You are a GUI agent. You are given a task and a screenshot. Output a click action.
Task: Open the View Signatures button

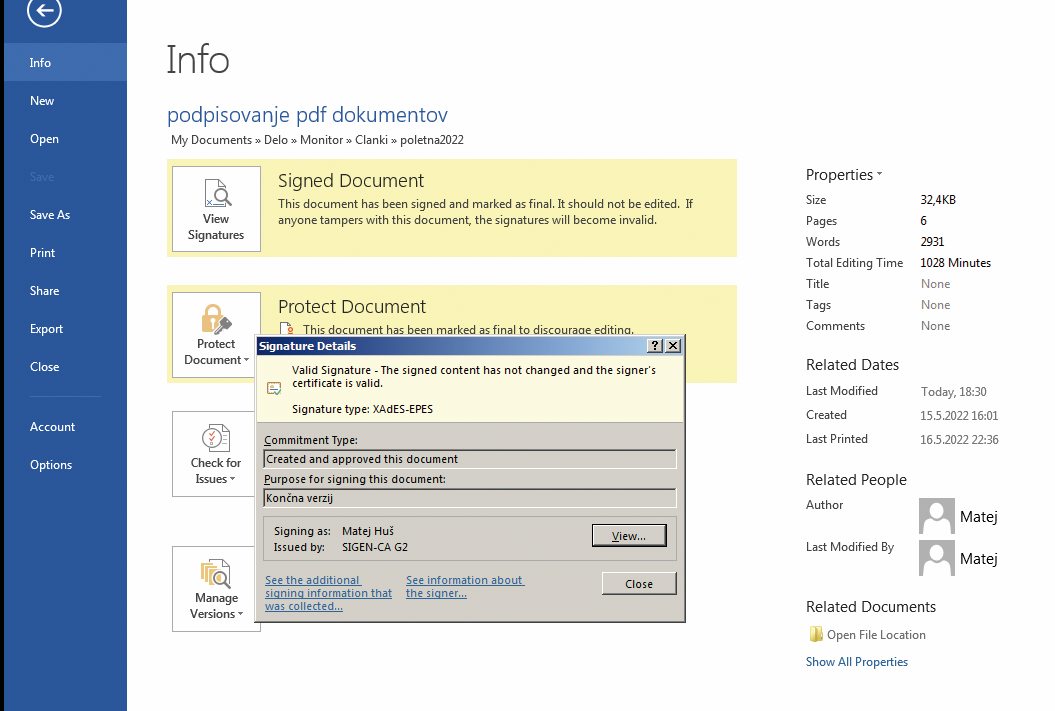pyautogui.click(x=216, y=209)
